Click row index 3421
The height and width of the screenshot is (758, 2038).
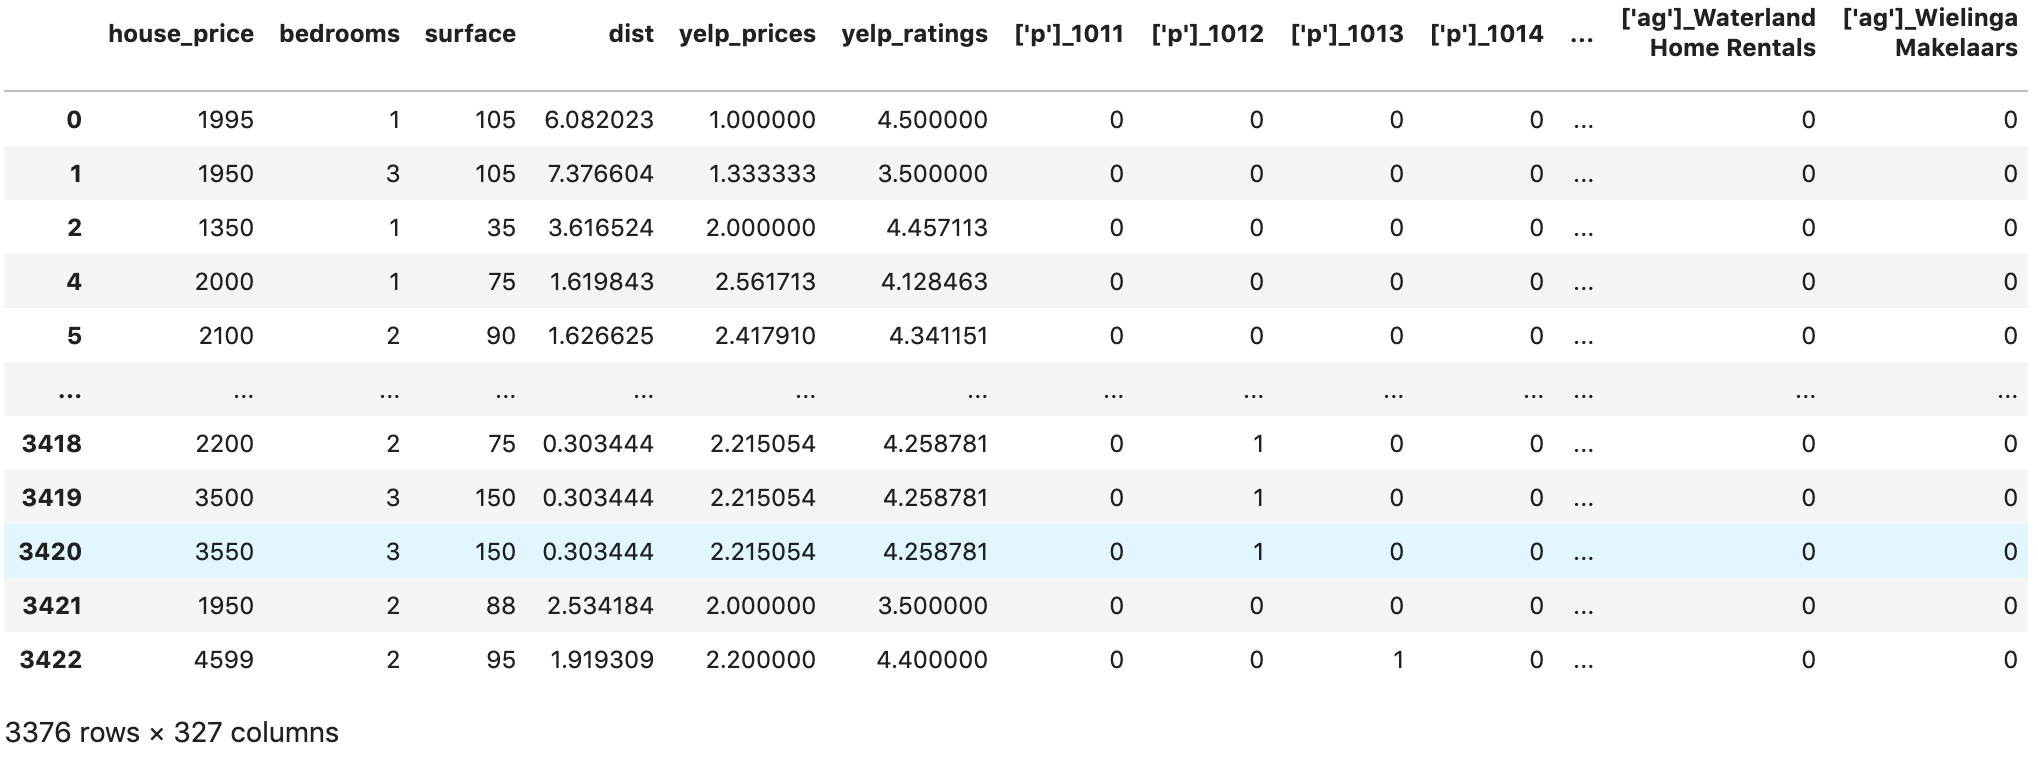tap(52, 606)
